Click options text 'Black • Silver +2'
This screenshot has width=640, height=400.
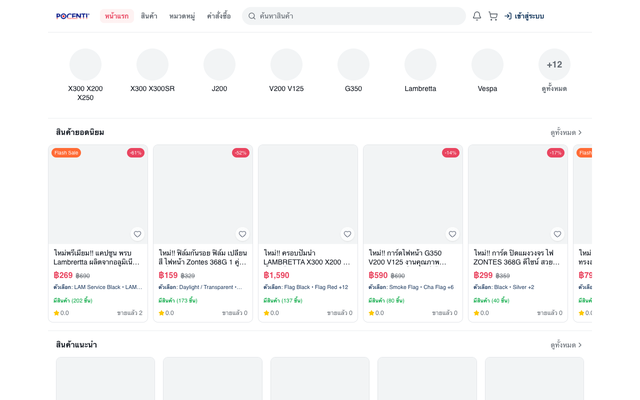point(514,287)
